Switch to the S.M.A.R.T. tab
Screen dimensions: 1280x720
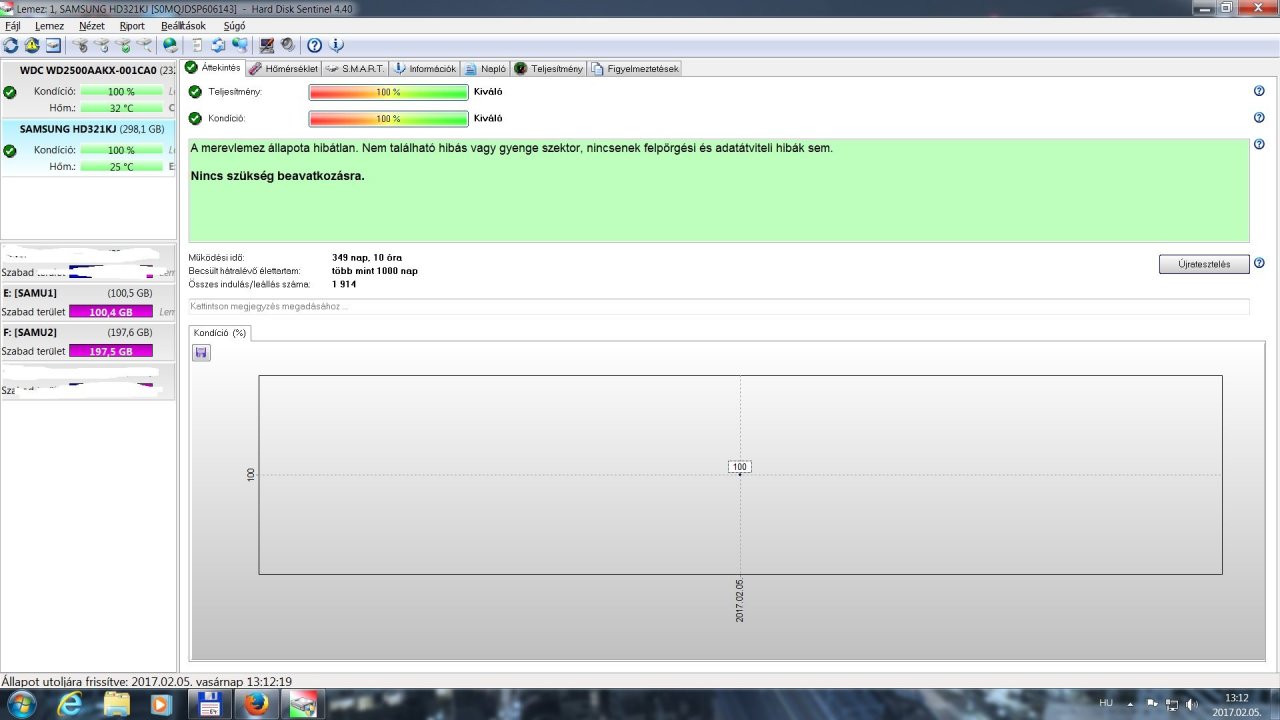(x=355, y=69)
